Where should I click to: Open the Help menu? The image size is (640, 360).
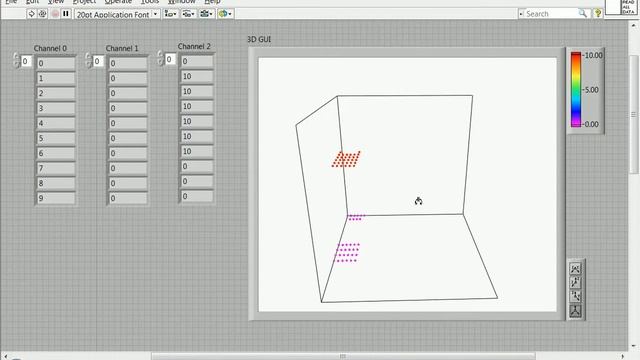212,2
